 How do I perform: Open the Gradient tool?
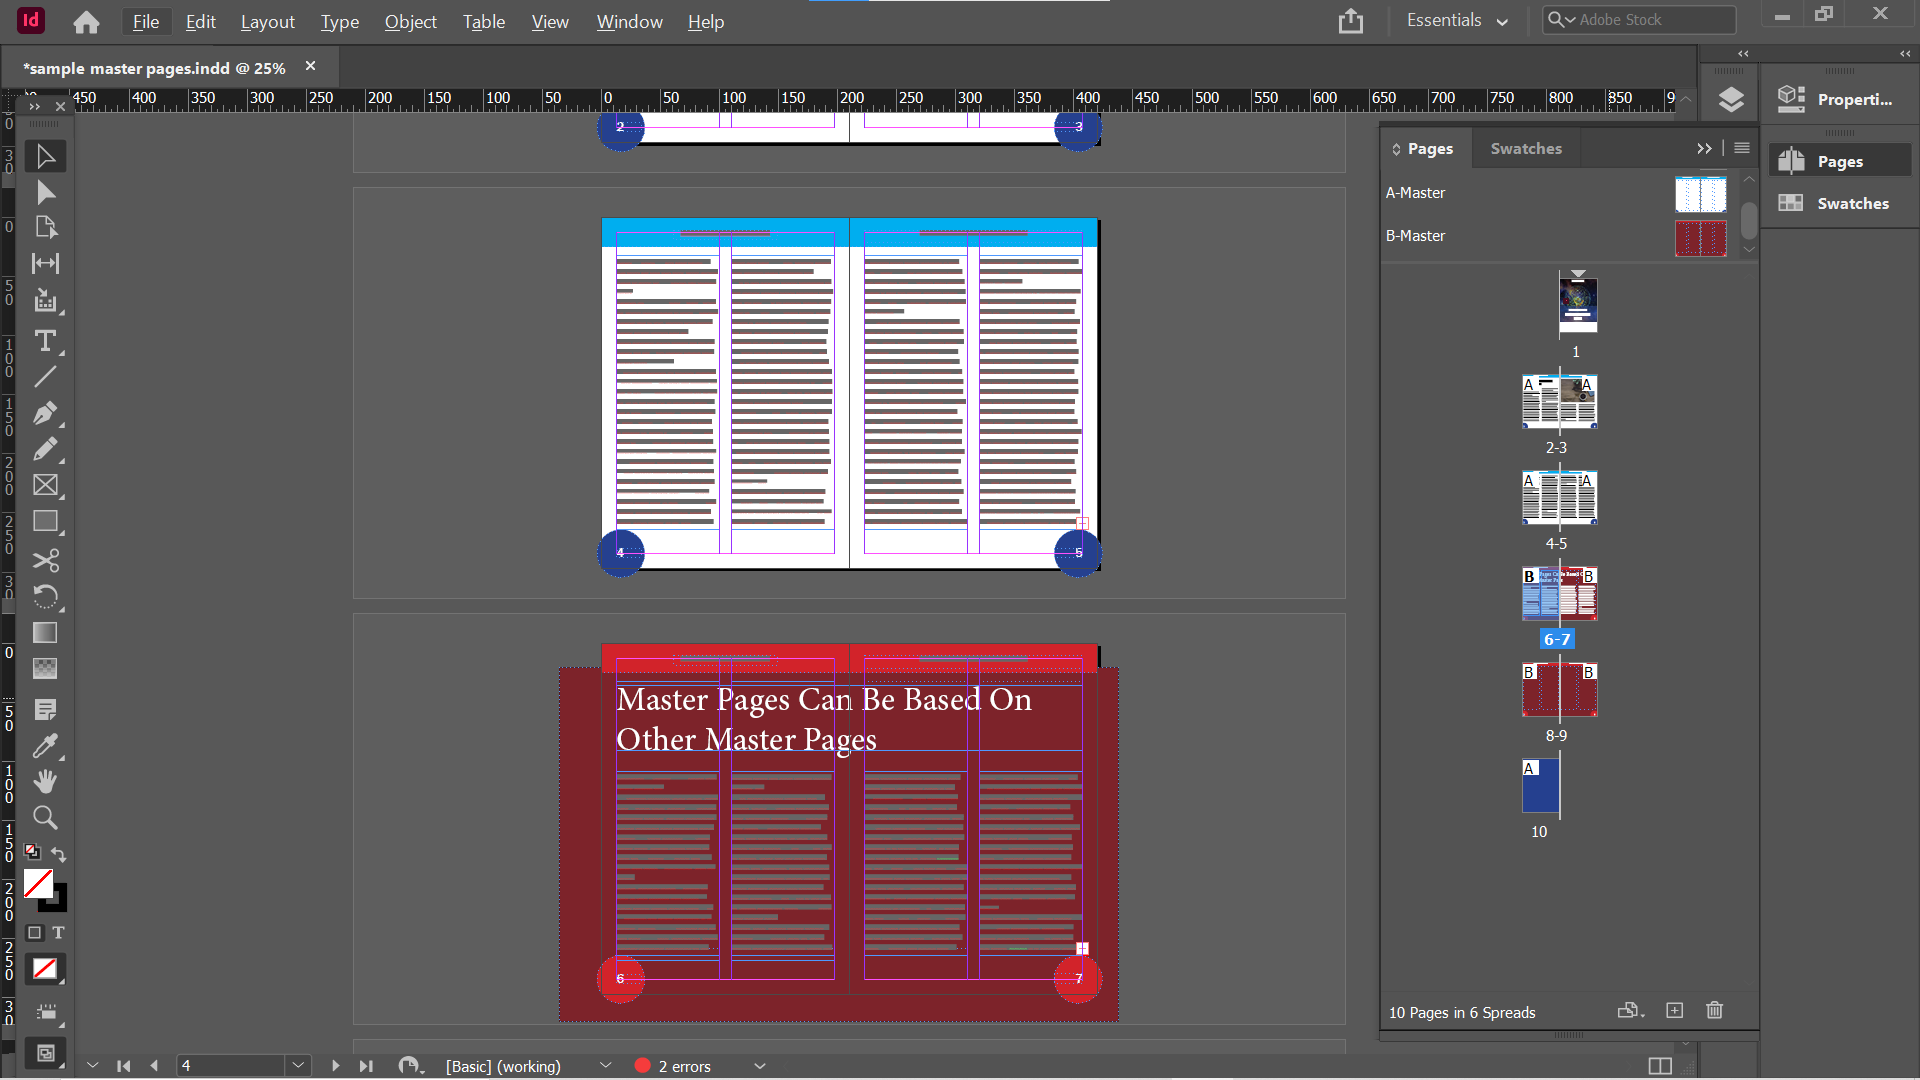45,633
